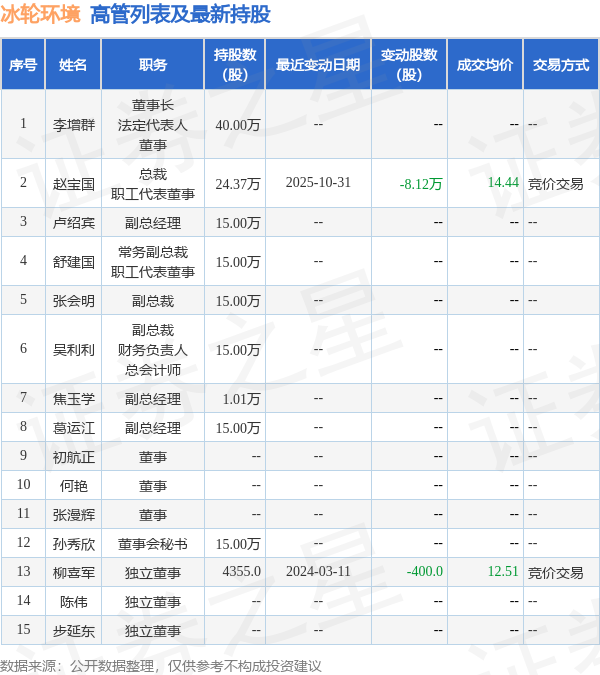Click 吴利利's position 副总裁 财务负责人 总会计师

[153, 350]
